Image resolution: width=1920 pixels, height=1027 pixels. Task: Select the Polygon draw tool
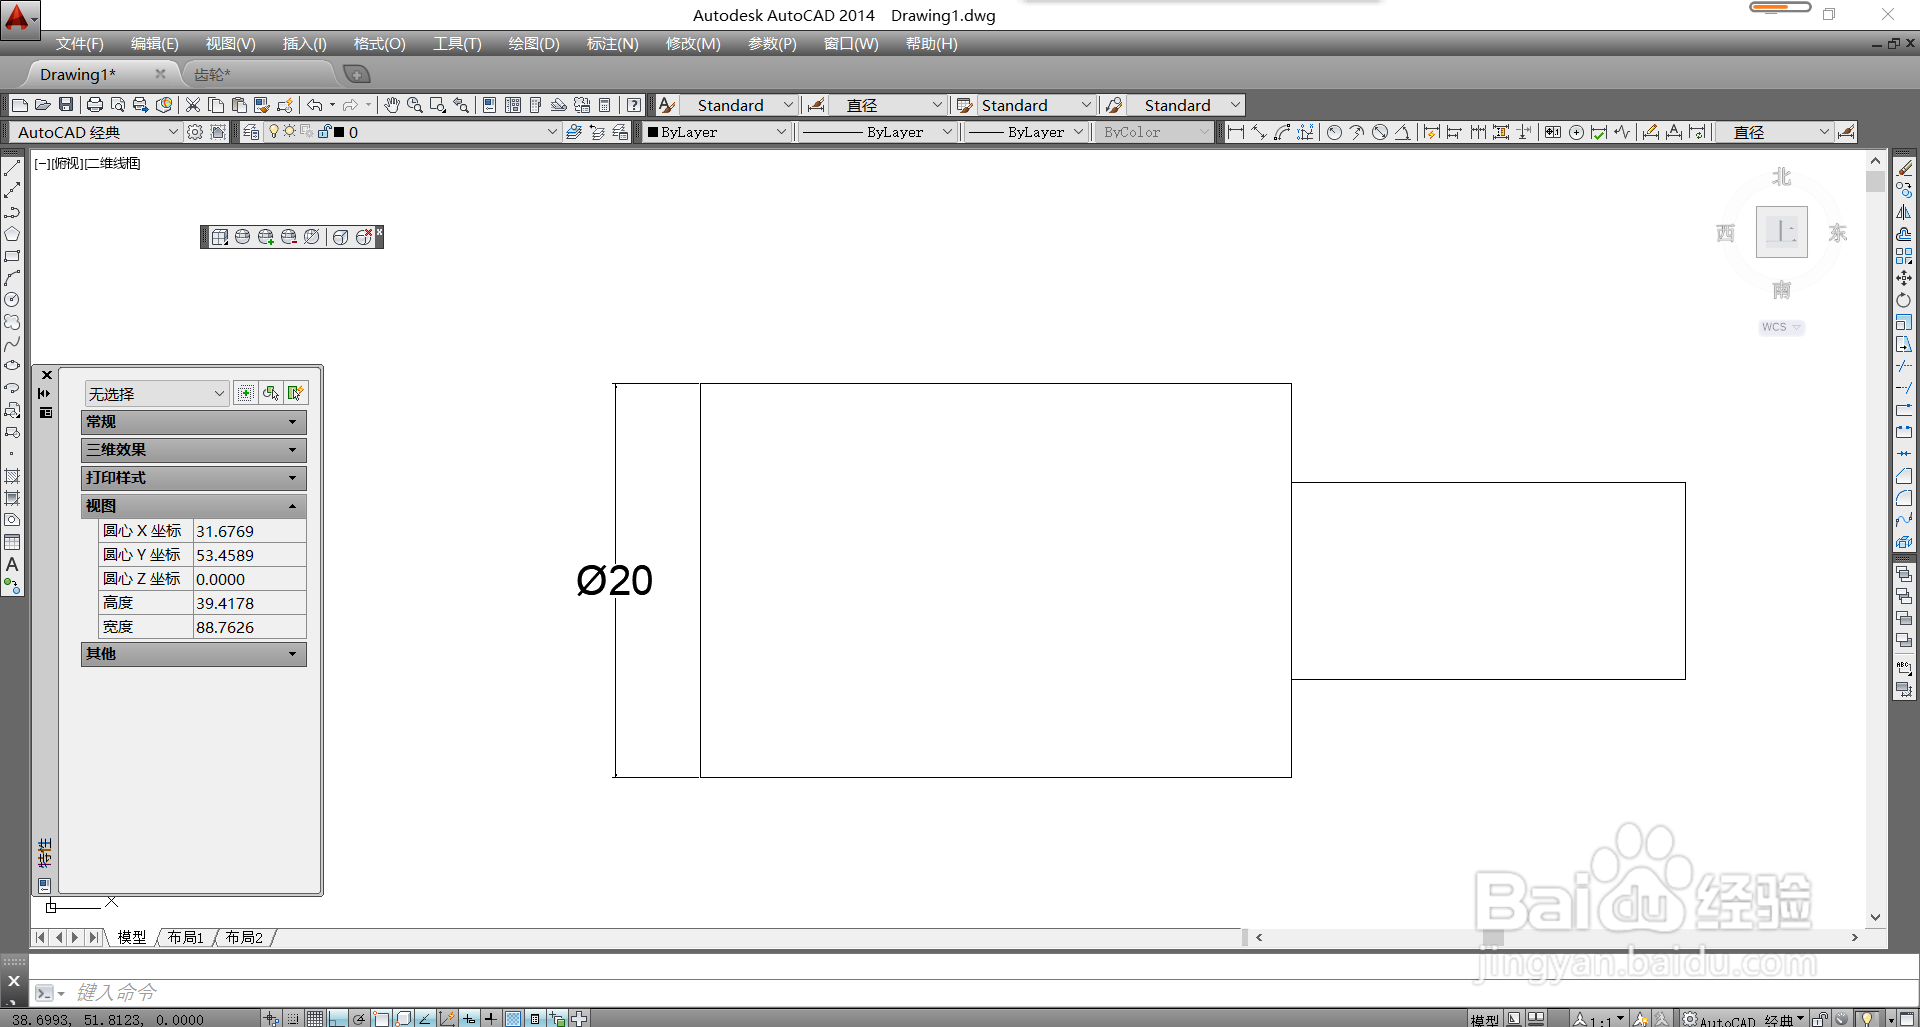pos(12,234)
